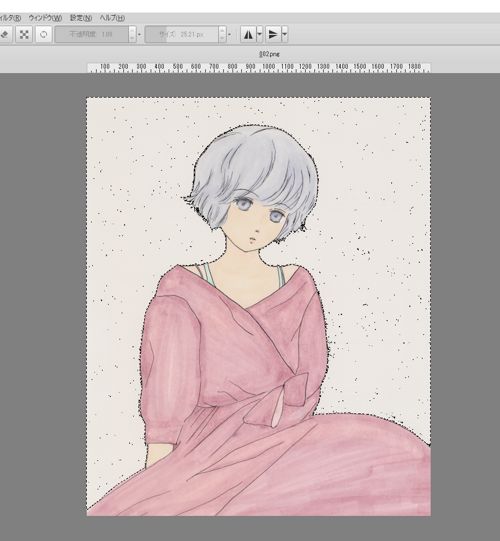Open the ヘルプ (Help) menu

[x=112, y=18]
